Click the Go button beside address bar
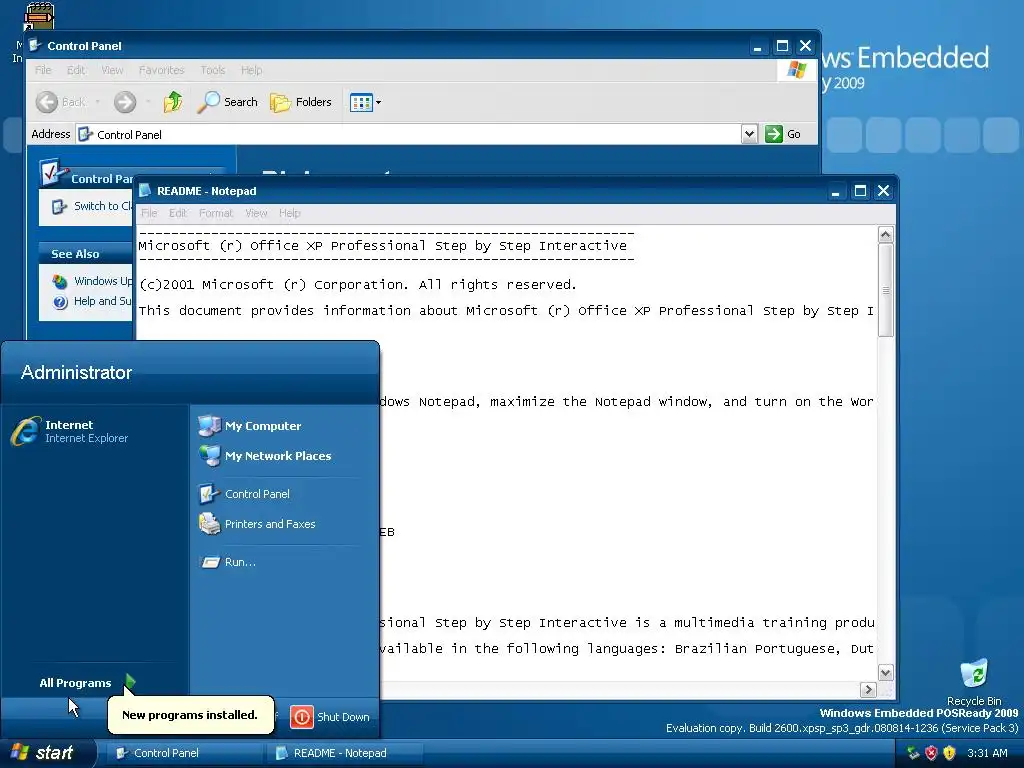Screen dimensions: 1024x768 coord(783,134)
